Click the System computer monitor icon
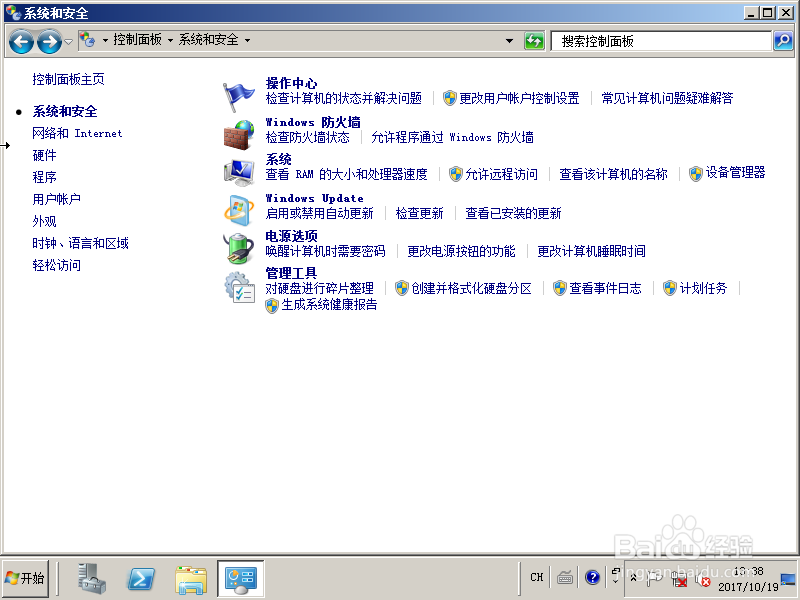The image size is (800, 600). (x=239, y=172)
